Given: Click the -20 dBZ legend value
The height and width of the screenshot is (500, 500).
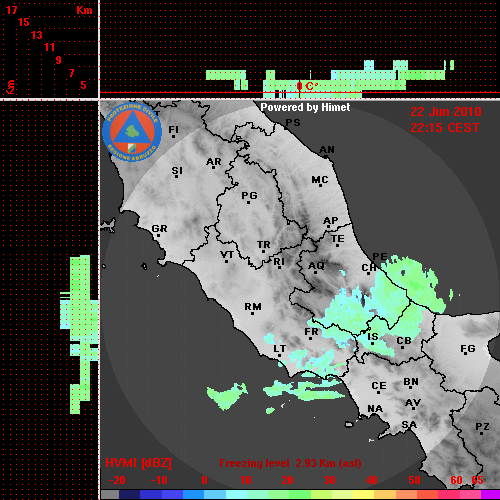Looking at the screenshot, I should click(x=117, y=480).
